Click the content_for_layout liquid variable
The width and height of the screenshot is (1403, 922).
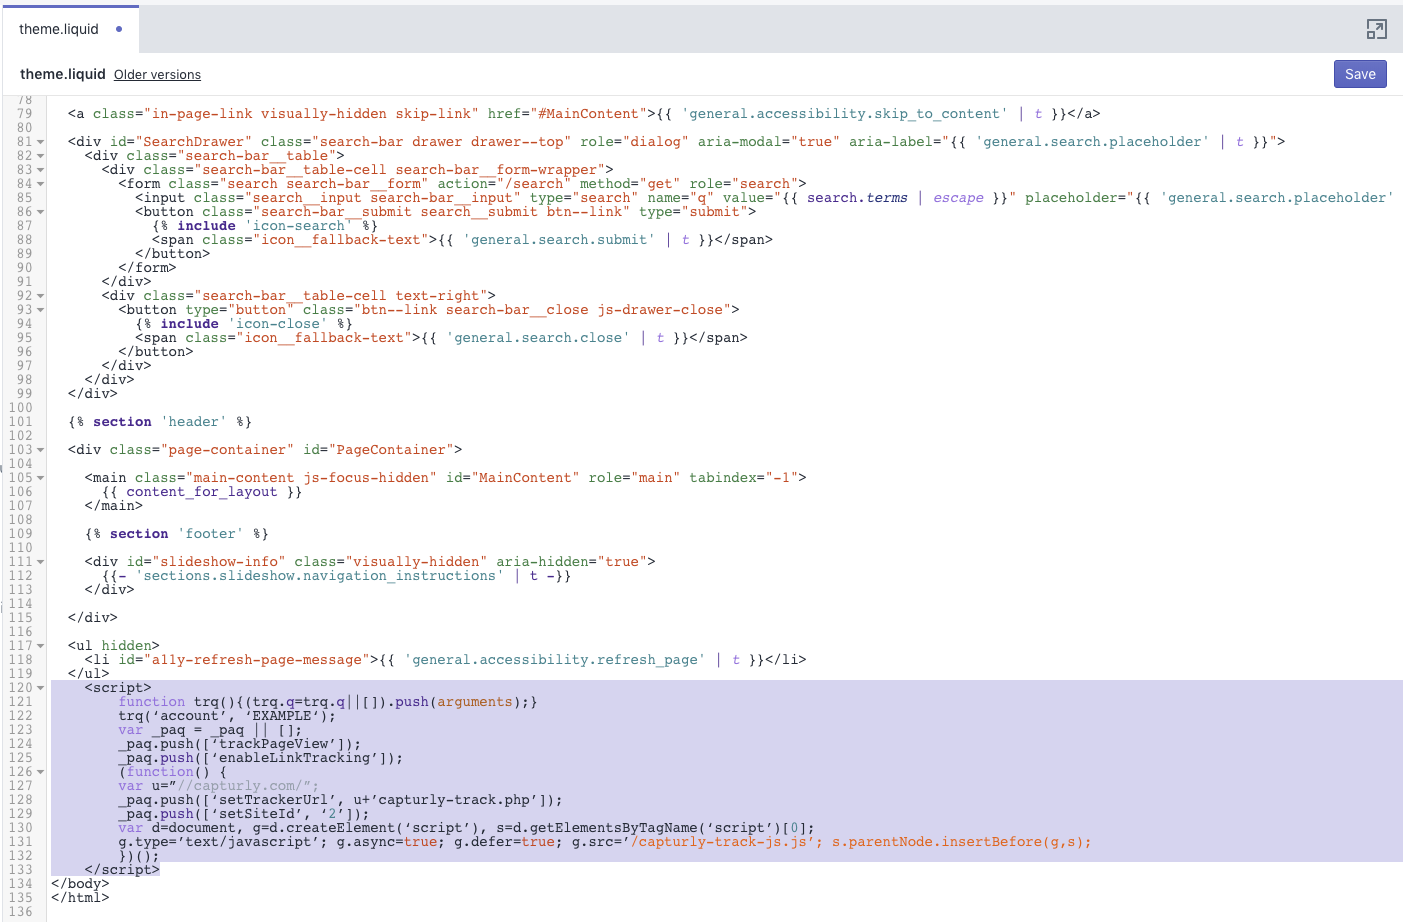202,492
